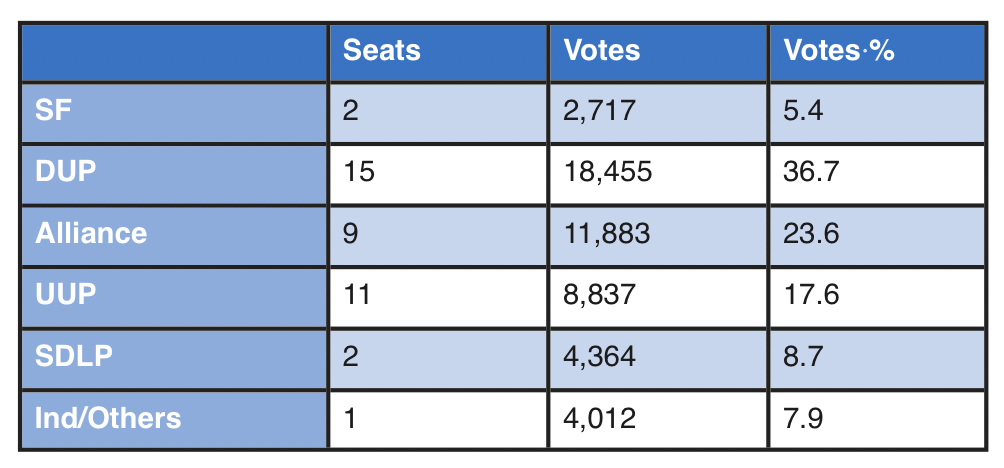
Task: Click the UUP seats cell showing 11
Action: tap(357, 294)
